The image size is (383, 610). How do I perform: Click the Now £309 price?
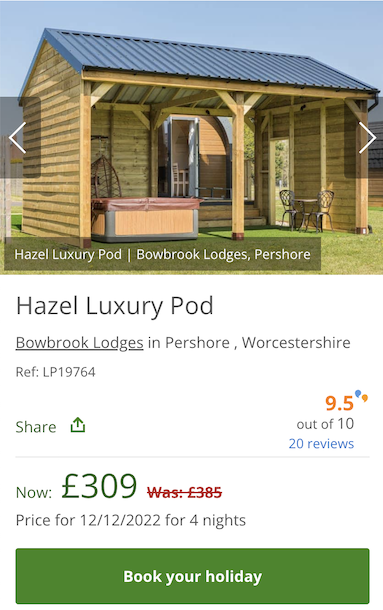coord(99,486)
